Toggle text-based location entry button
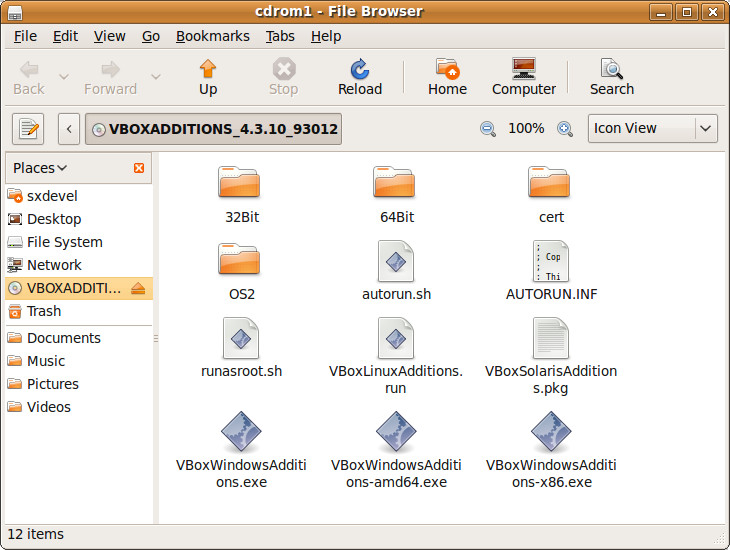This screenshot has width=730, height=550. [x=28, y=129]
